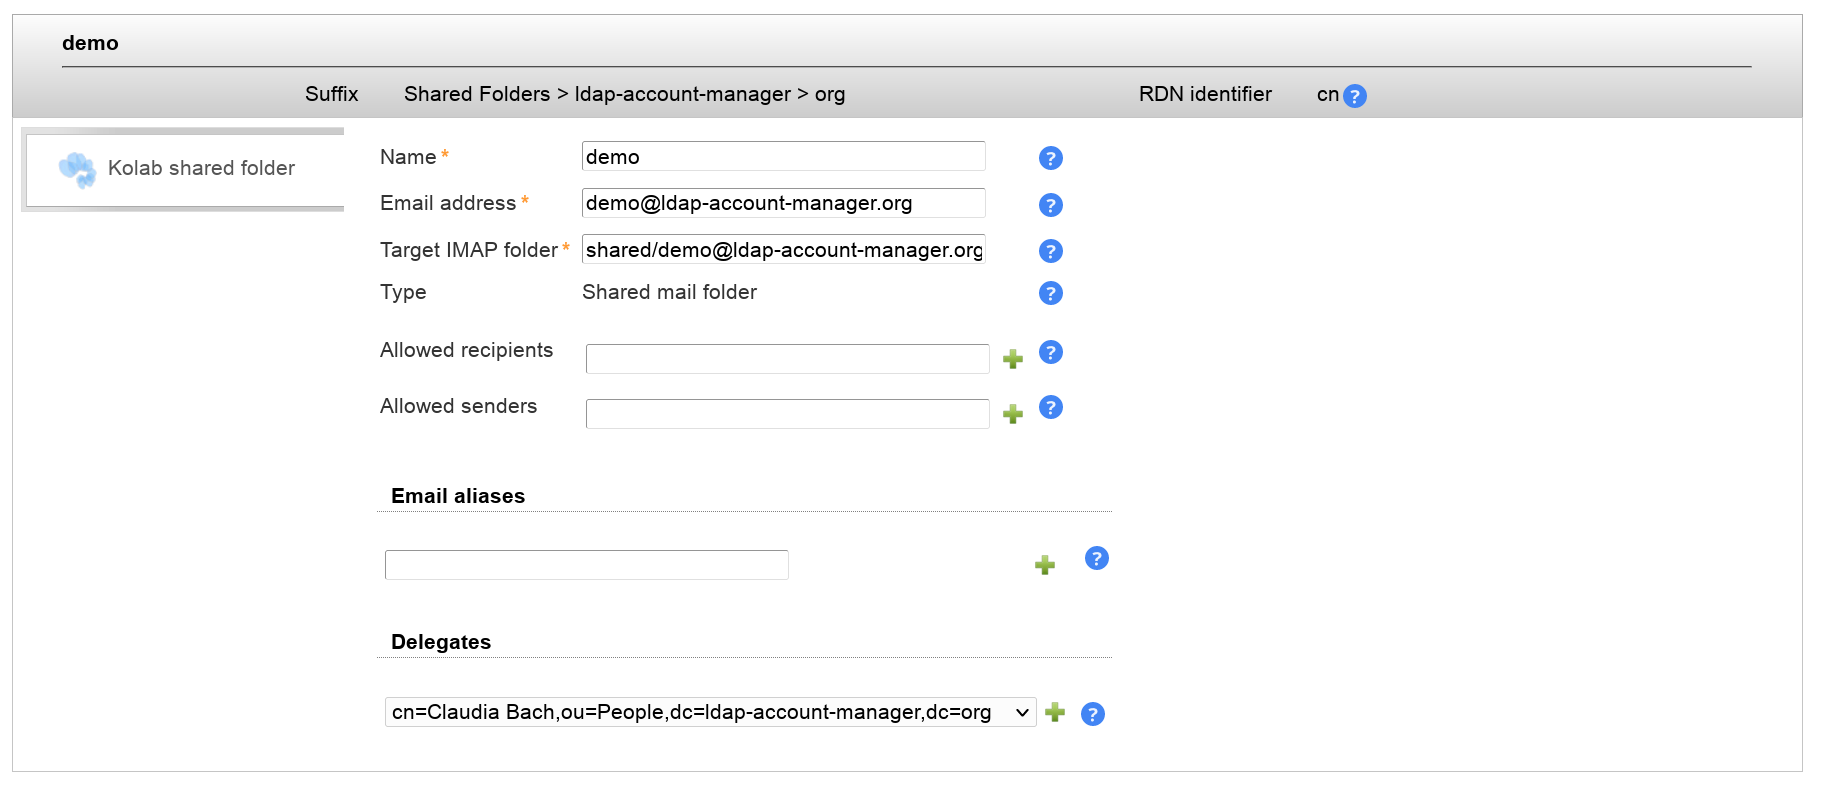
Task: Show help for Target IMAP folder
Action: 1050,251
